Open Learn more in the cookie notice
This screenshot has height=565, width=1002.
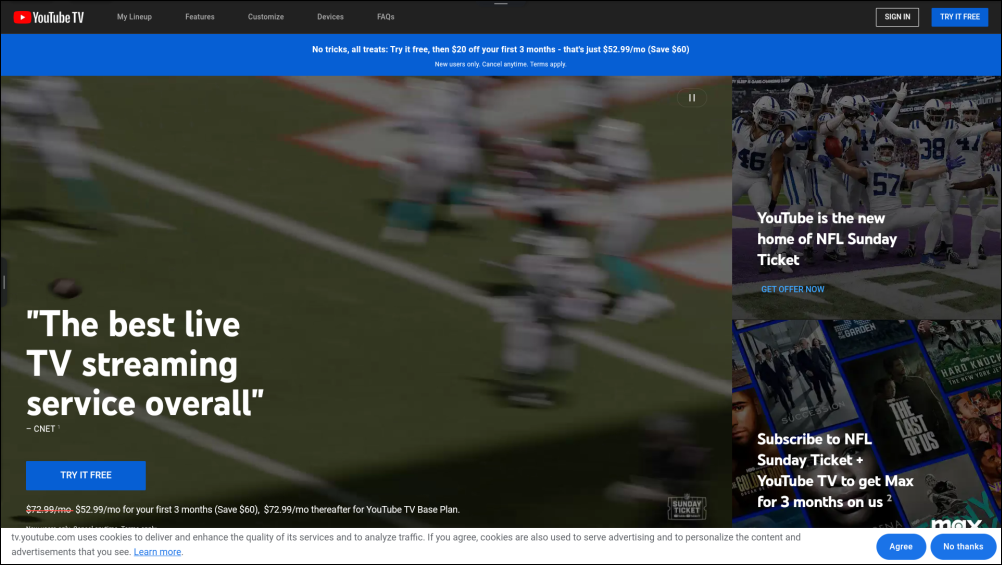click(158, 552)
